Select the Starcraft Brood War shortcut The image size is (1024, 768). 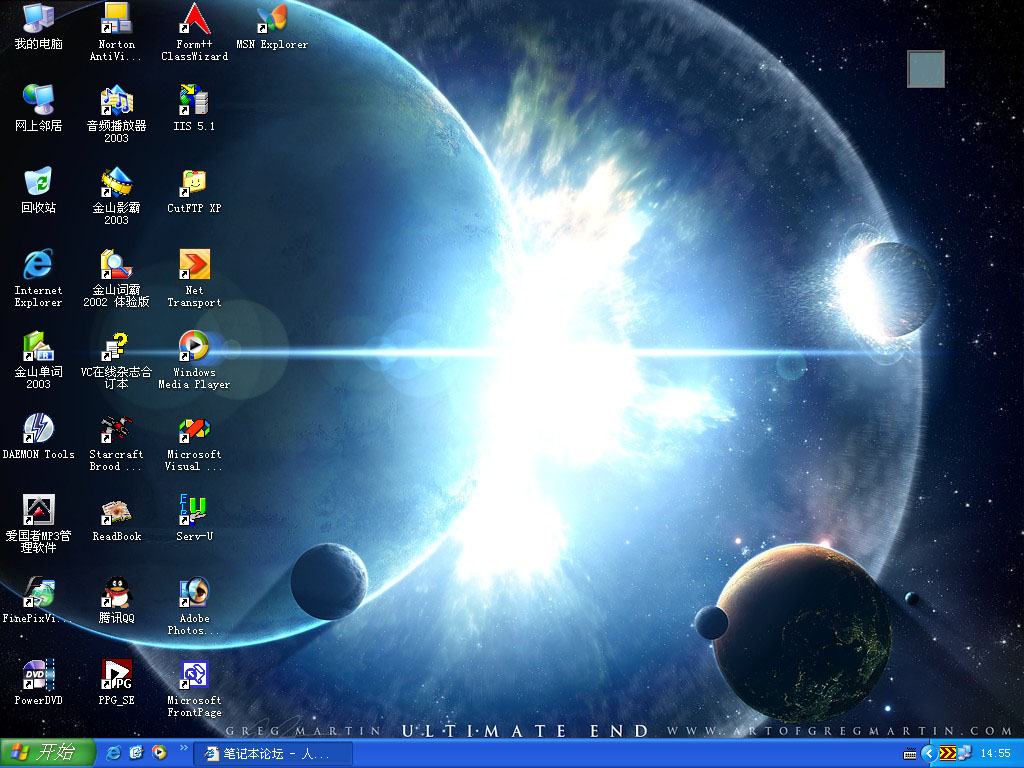[116, 442]
